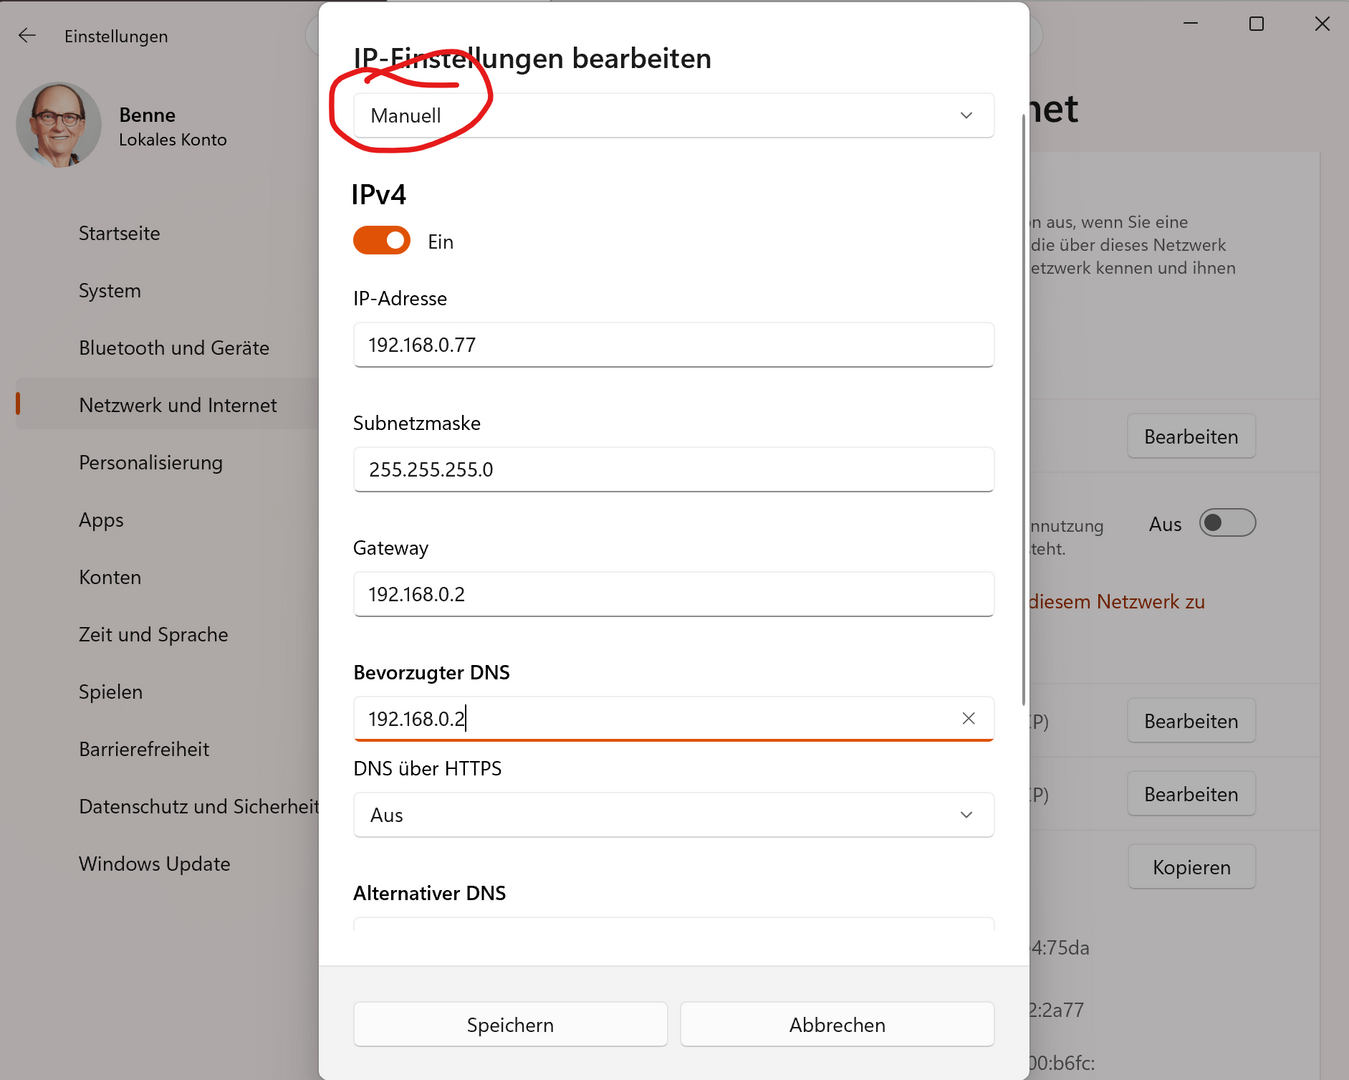Image resolution: width=1349 pixels, height=1080 pixels.
Task: Open Netzwerk und Internet settings
Action: point(178,405)
